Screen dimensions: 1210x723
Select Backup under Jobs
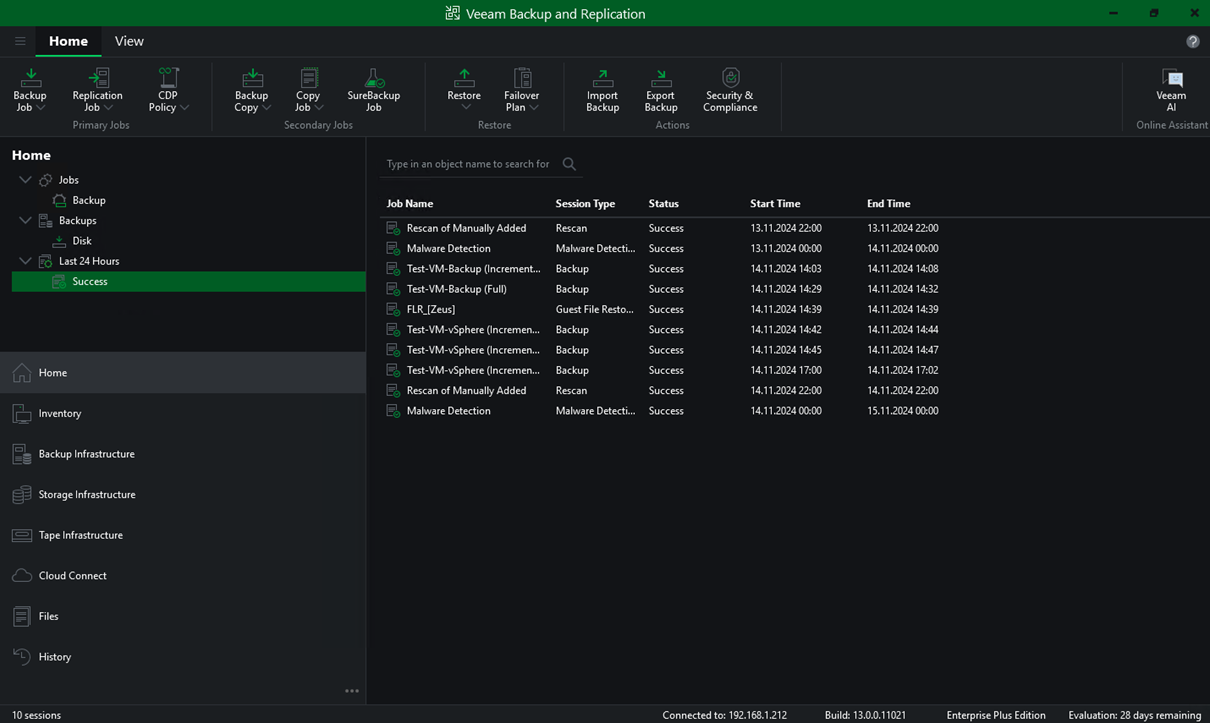tap(88, 200)
